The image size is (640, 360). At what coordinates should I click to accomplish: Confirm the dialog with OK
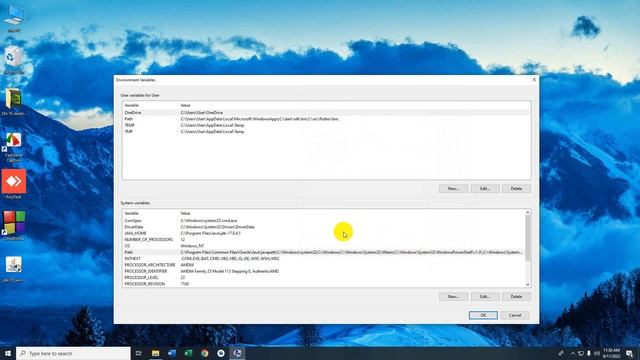pos(483,315)
